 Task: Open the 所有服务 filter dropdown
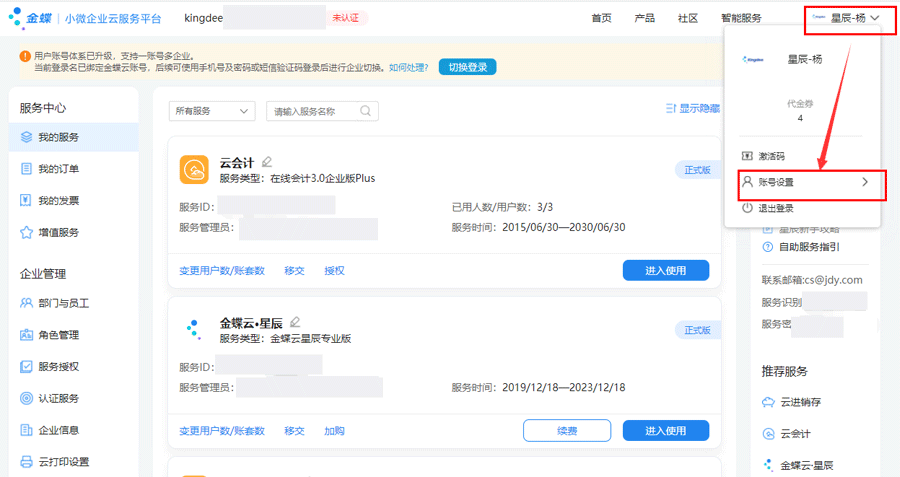[212, 111]
